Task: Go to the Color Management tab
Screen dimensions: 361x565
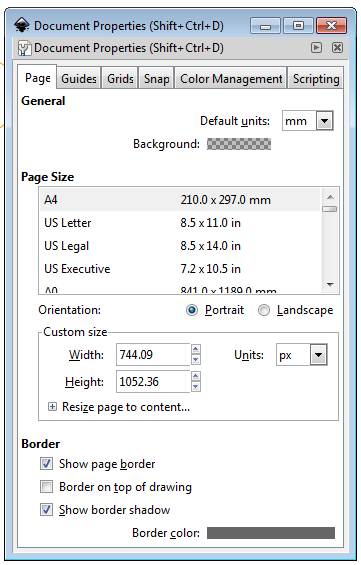Action: pyautogui.click(x=231, y=78)
